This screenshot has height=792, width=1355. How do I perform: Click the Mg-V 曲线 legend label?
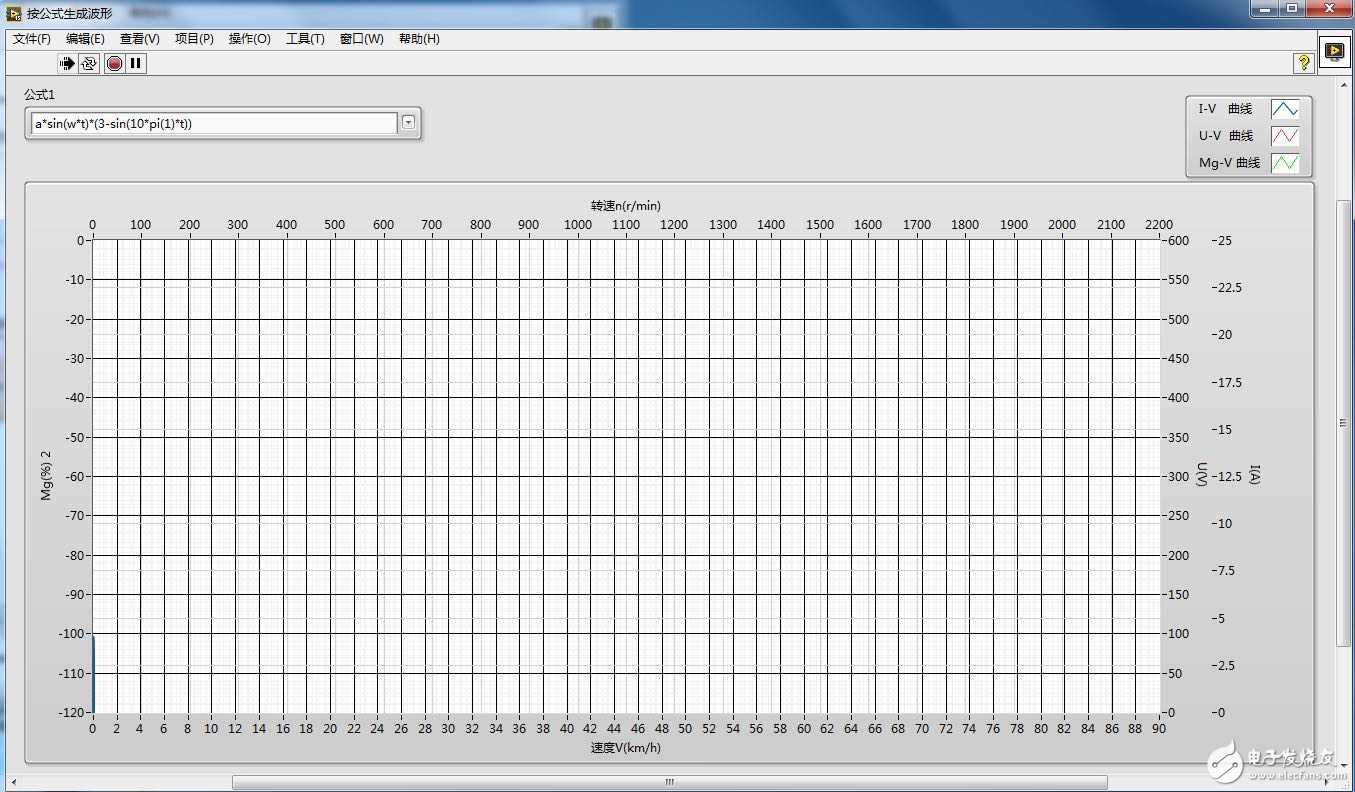tap(1230, 163)
